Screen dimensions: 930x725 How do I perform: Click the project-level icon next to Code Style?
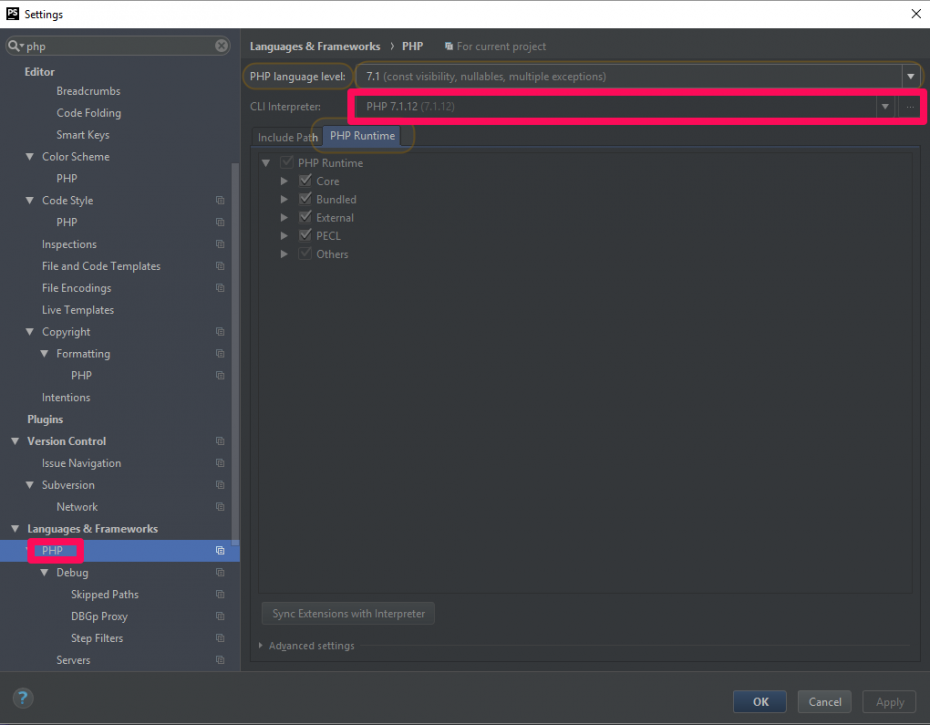pos(220,201)
